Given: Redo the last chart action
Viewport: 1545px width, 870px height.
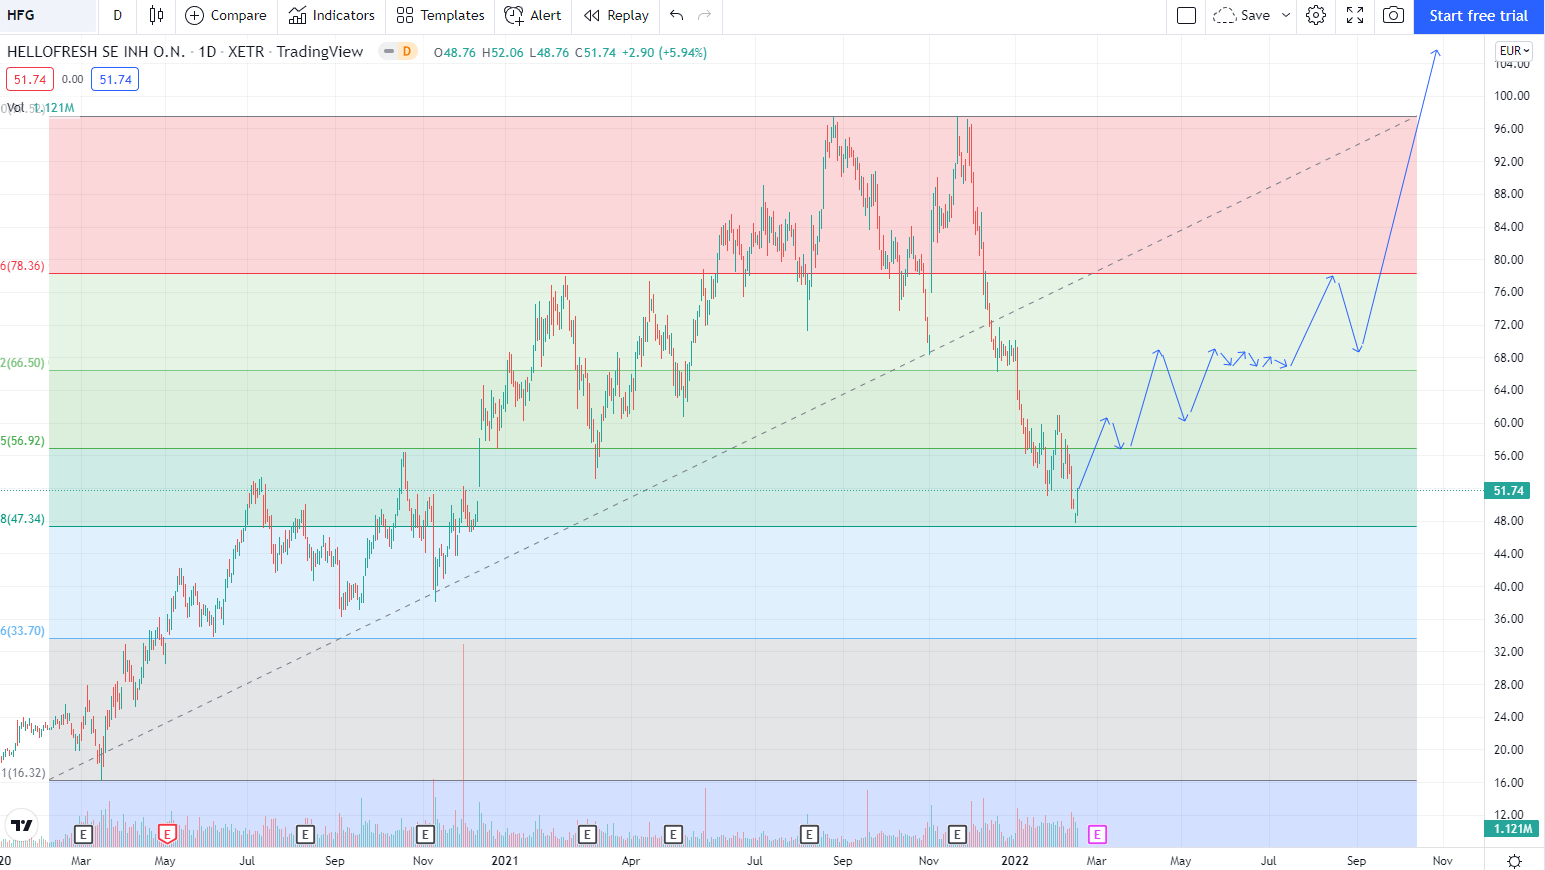Looking at the screenshot, I should pyautogui.click(x=705, y=16).
